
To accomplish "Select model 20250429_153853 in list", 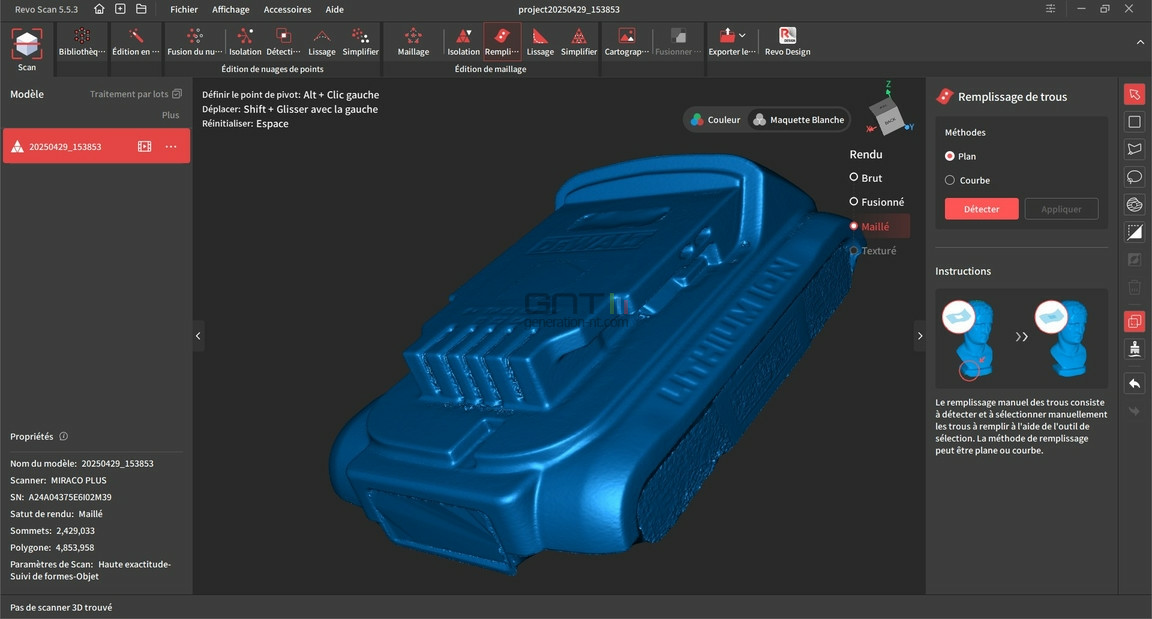I will tap(96, 146).
